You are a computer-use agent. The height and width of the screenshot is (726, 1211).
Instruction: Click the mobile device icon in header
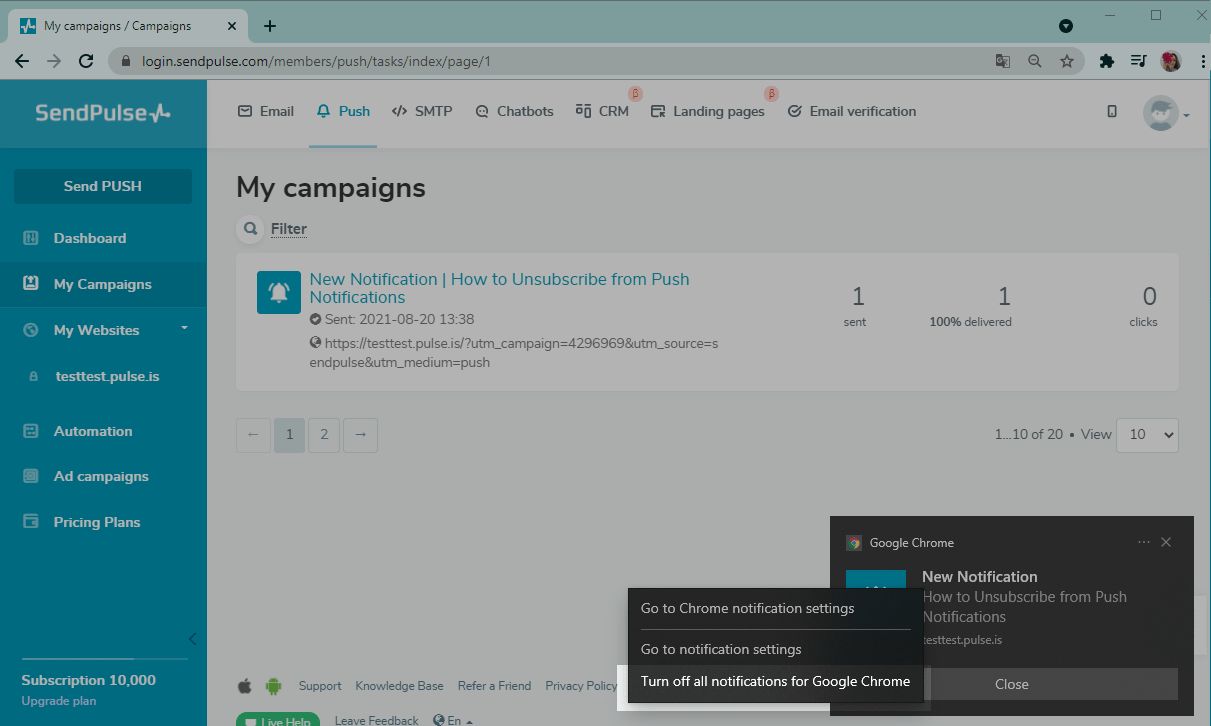tap(1112, 111)
